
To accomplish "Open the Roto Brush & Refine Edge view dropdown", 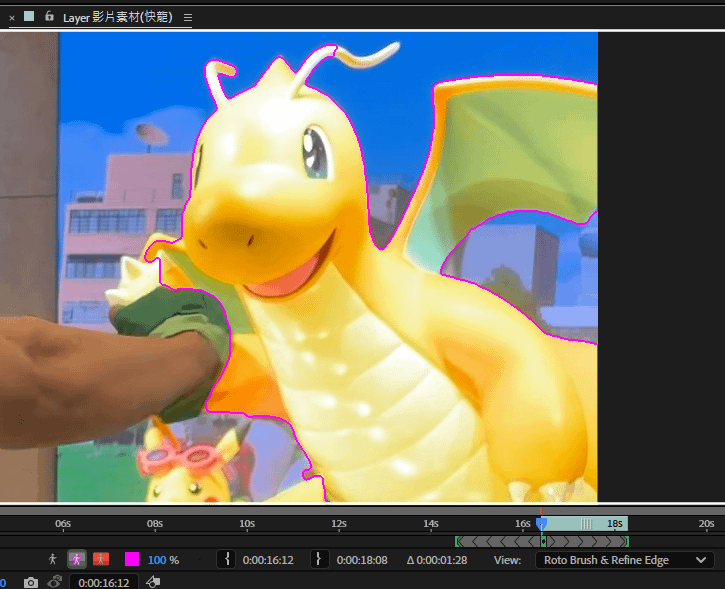I will pos(624,560).
